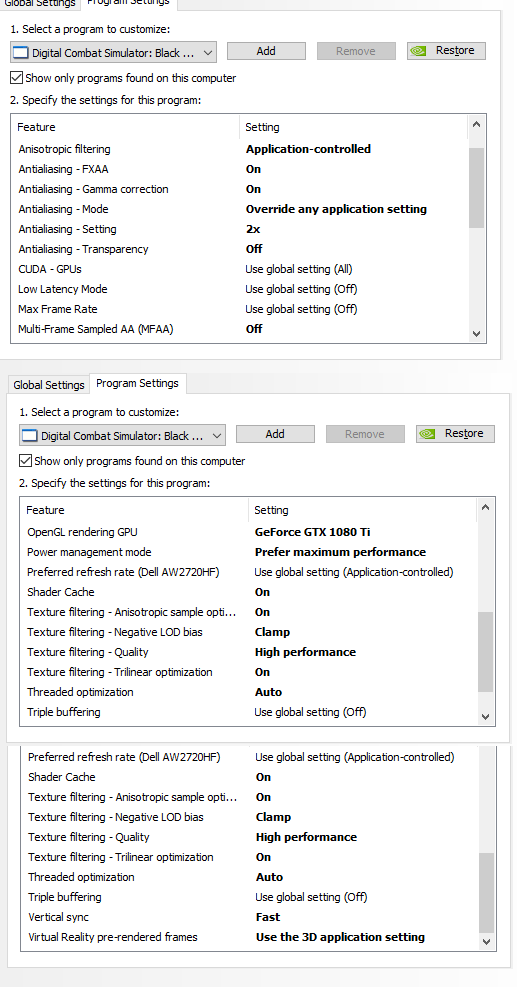The width and height of the screenshot is (517, 987).
Task: Switch to Global Settings tab in middle panel
Action: 49,385
